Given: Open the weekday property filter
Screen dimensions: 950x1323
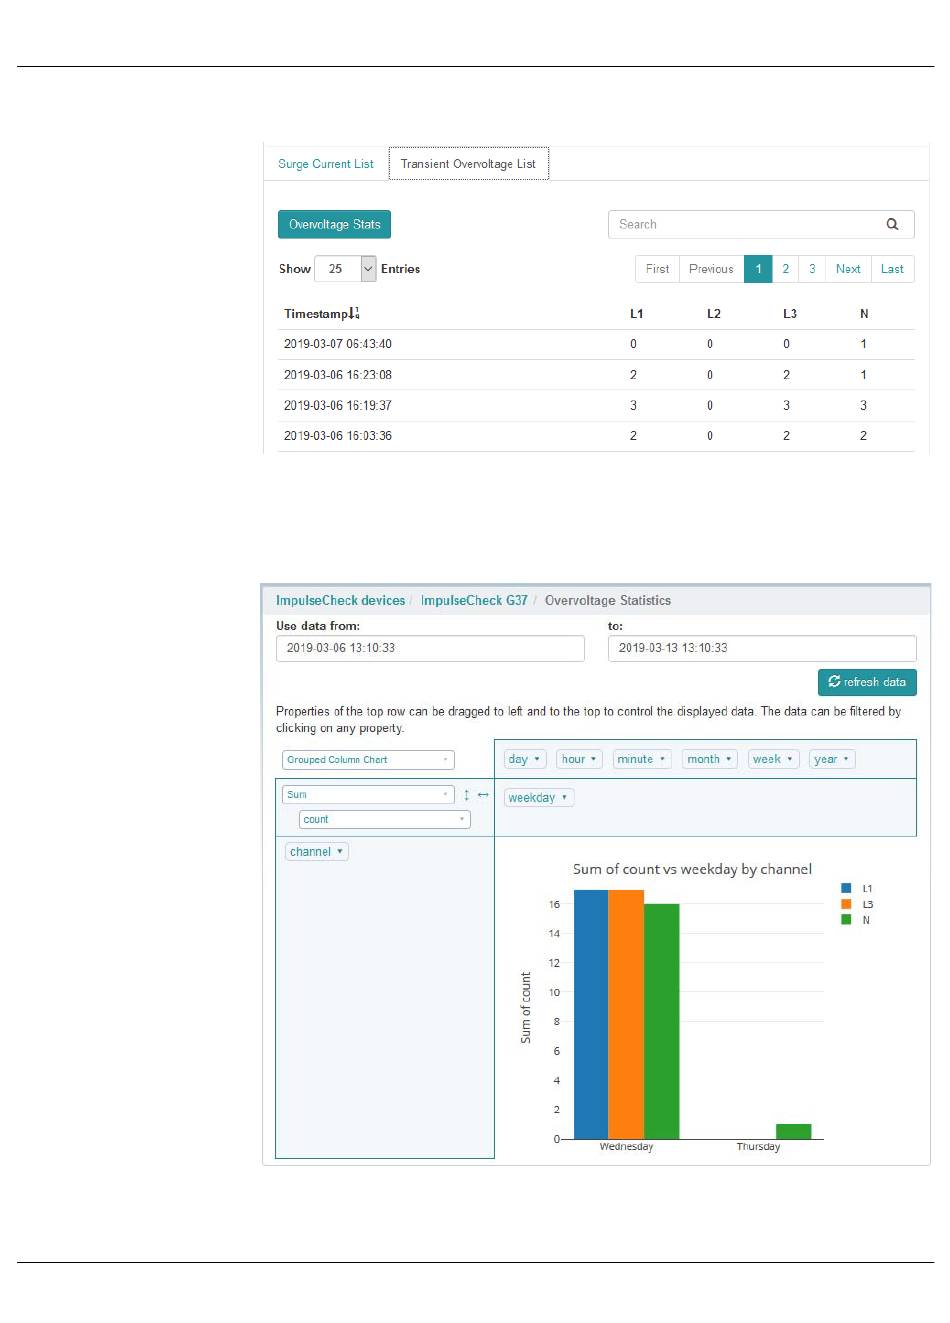Looking at the screenshot, I should pyautogui.click(x=539, y=798).
